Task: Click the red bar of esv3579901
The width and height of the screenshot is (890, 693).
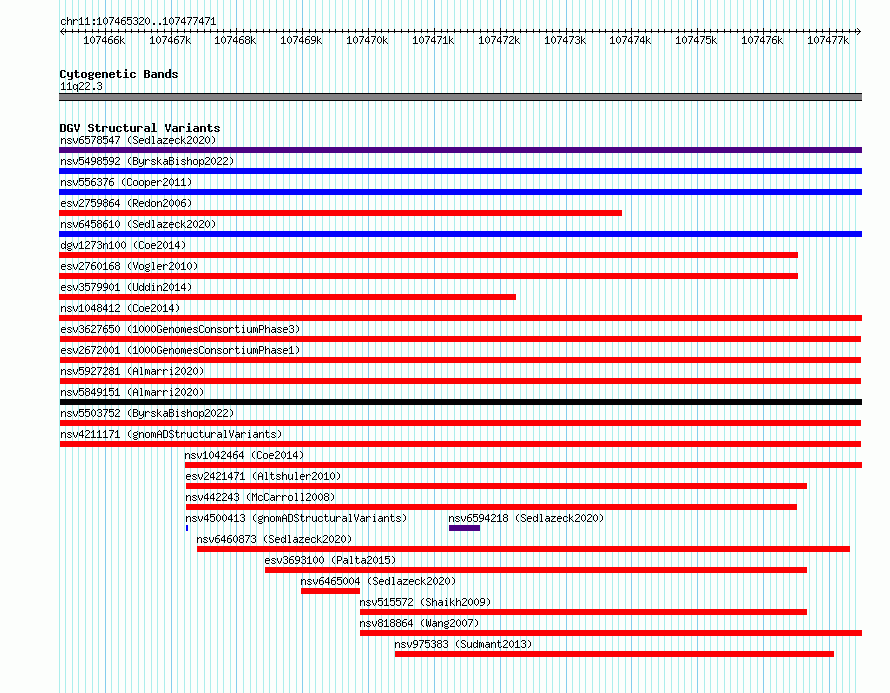Action: pos(287,297)
